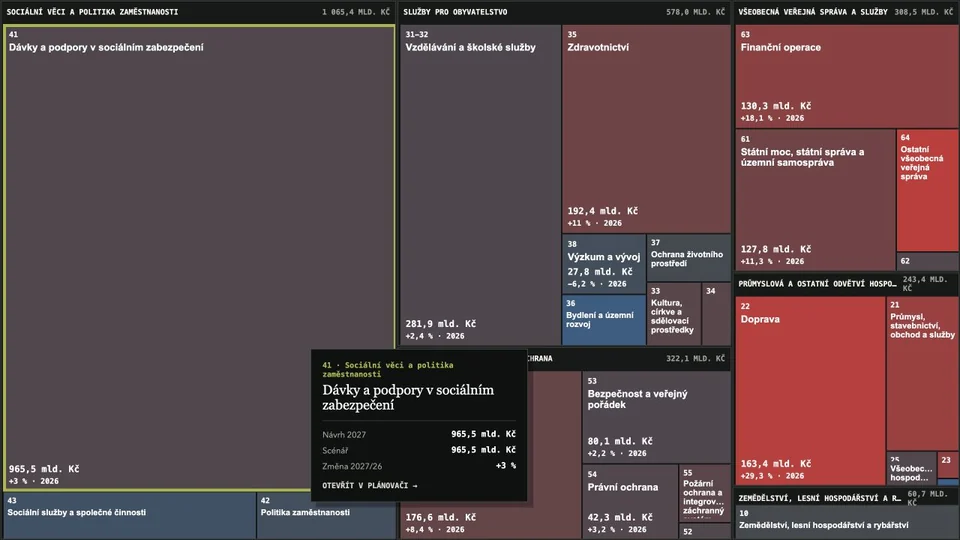Select Státní moc, státní správa tile
The image size is (960, 540).
(x=815, y=199)
